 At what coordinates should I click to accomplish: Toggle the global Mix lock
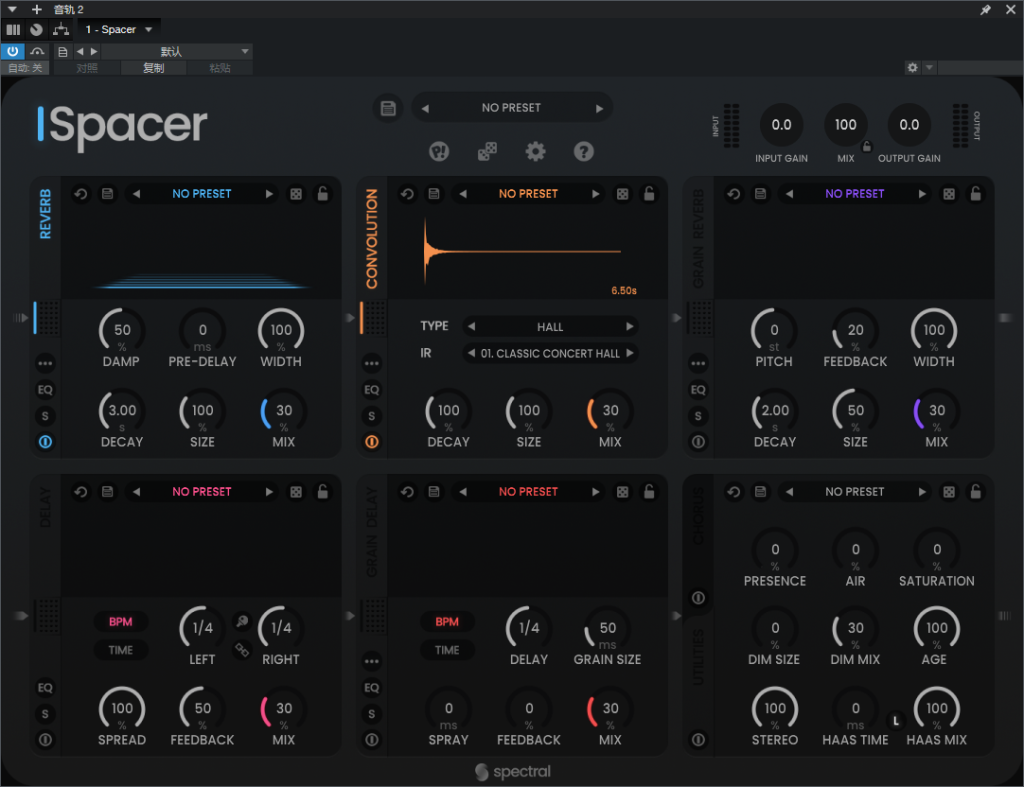tap(867, 146)
